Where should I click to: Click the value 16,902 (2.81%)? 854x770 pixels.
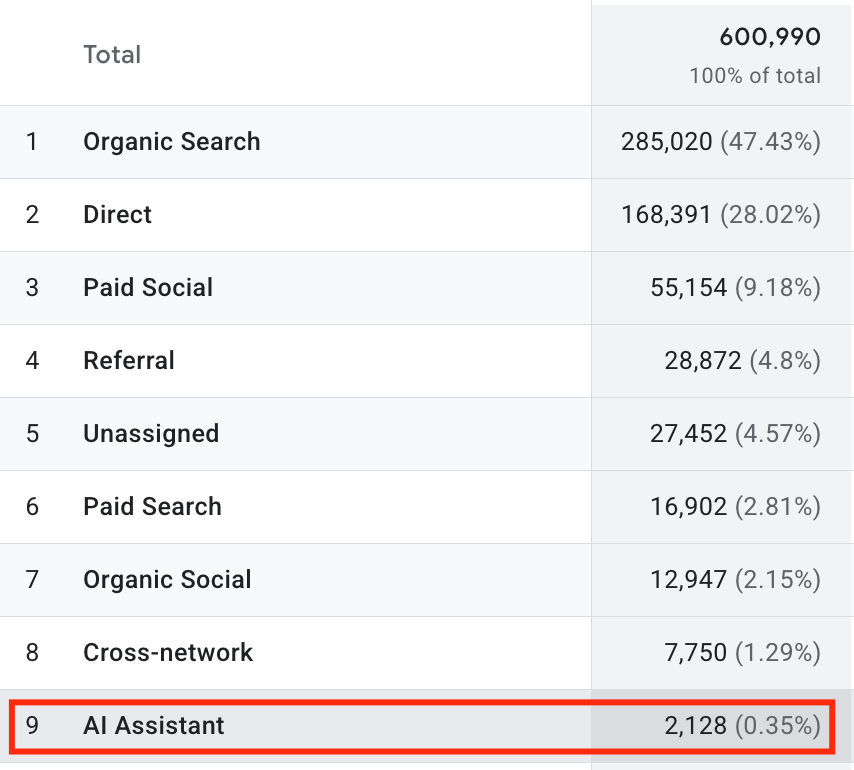coord(735,506)
